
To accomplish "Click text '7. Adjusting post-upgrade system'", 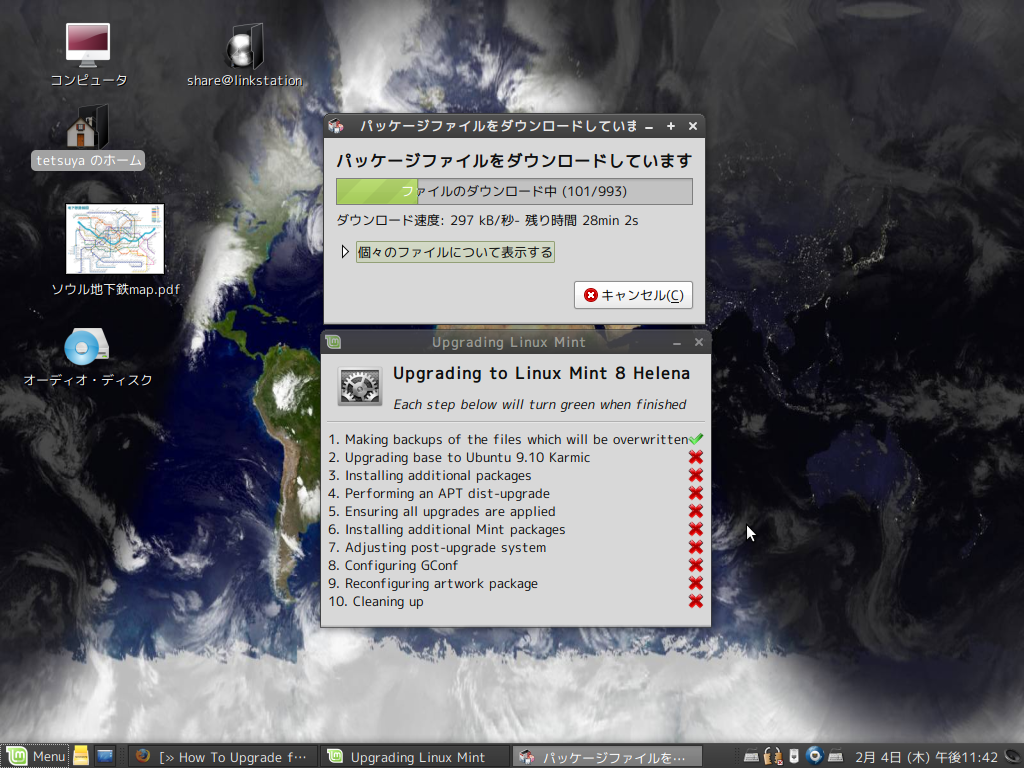I will pyautogui.click(x=437, y=547).
